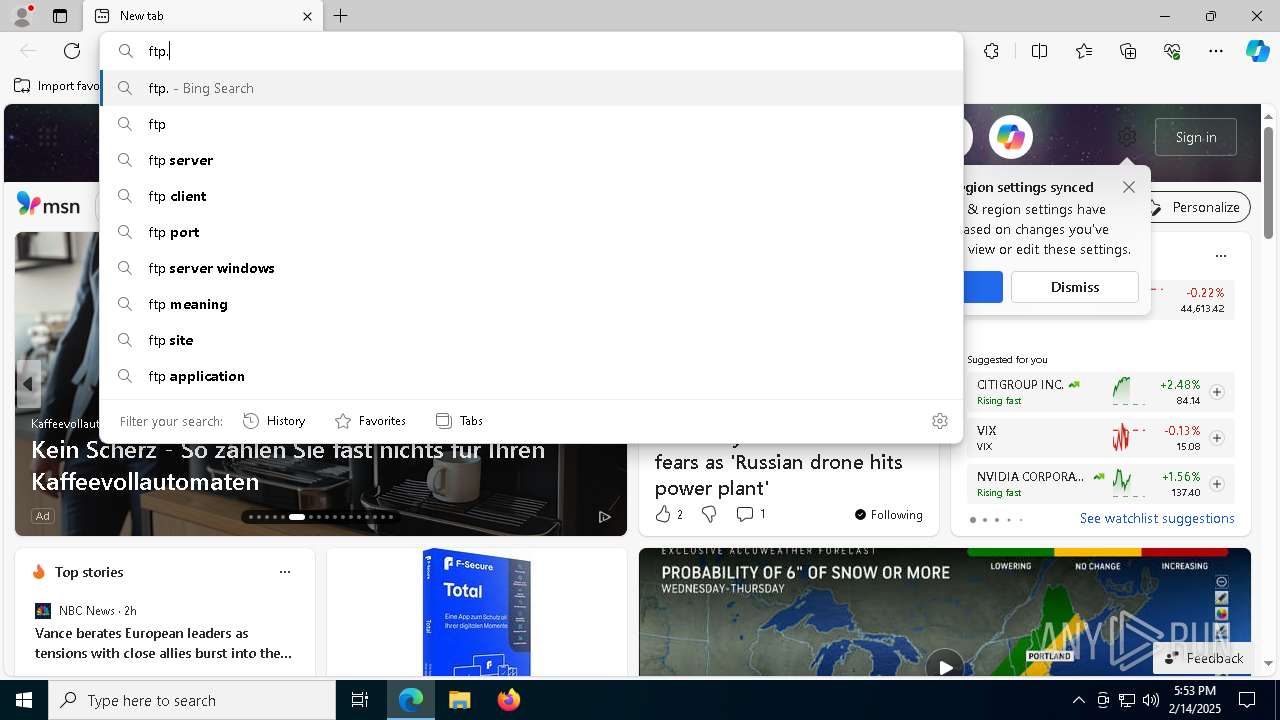Viewport: 1280px width, 720px height.
Task: Toggle split screen view
Action: [x=1039, y=51]
